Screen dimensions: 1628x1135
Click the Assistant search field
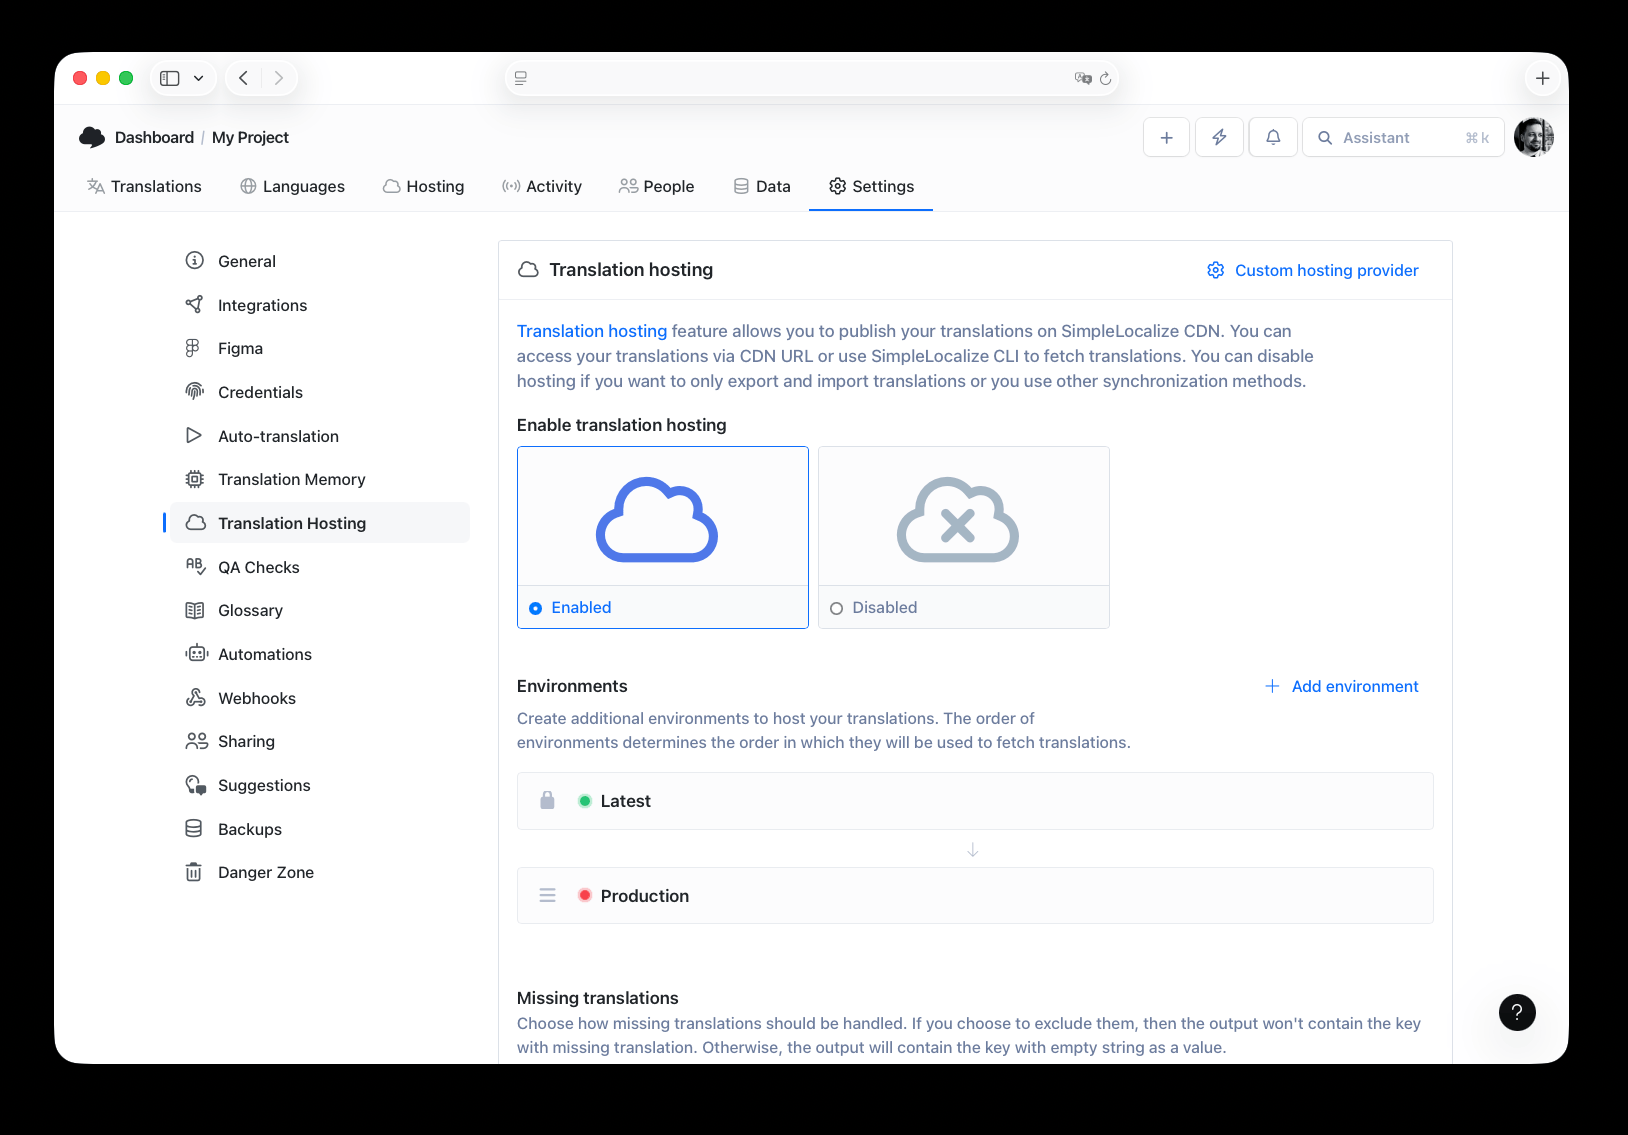click(x=1400, y=137)
